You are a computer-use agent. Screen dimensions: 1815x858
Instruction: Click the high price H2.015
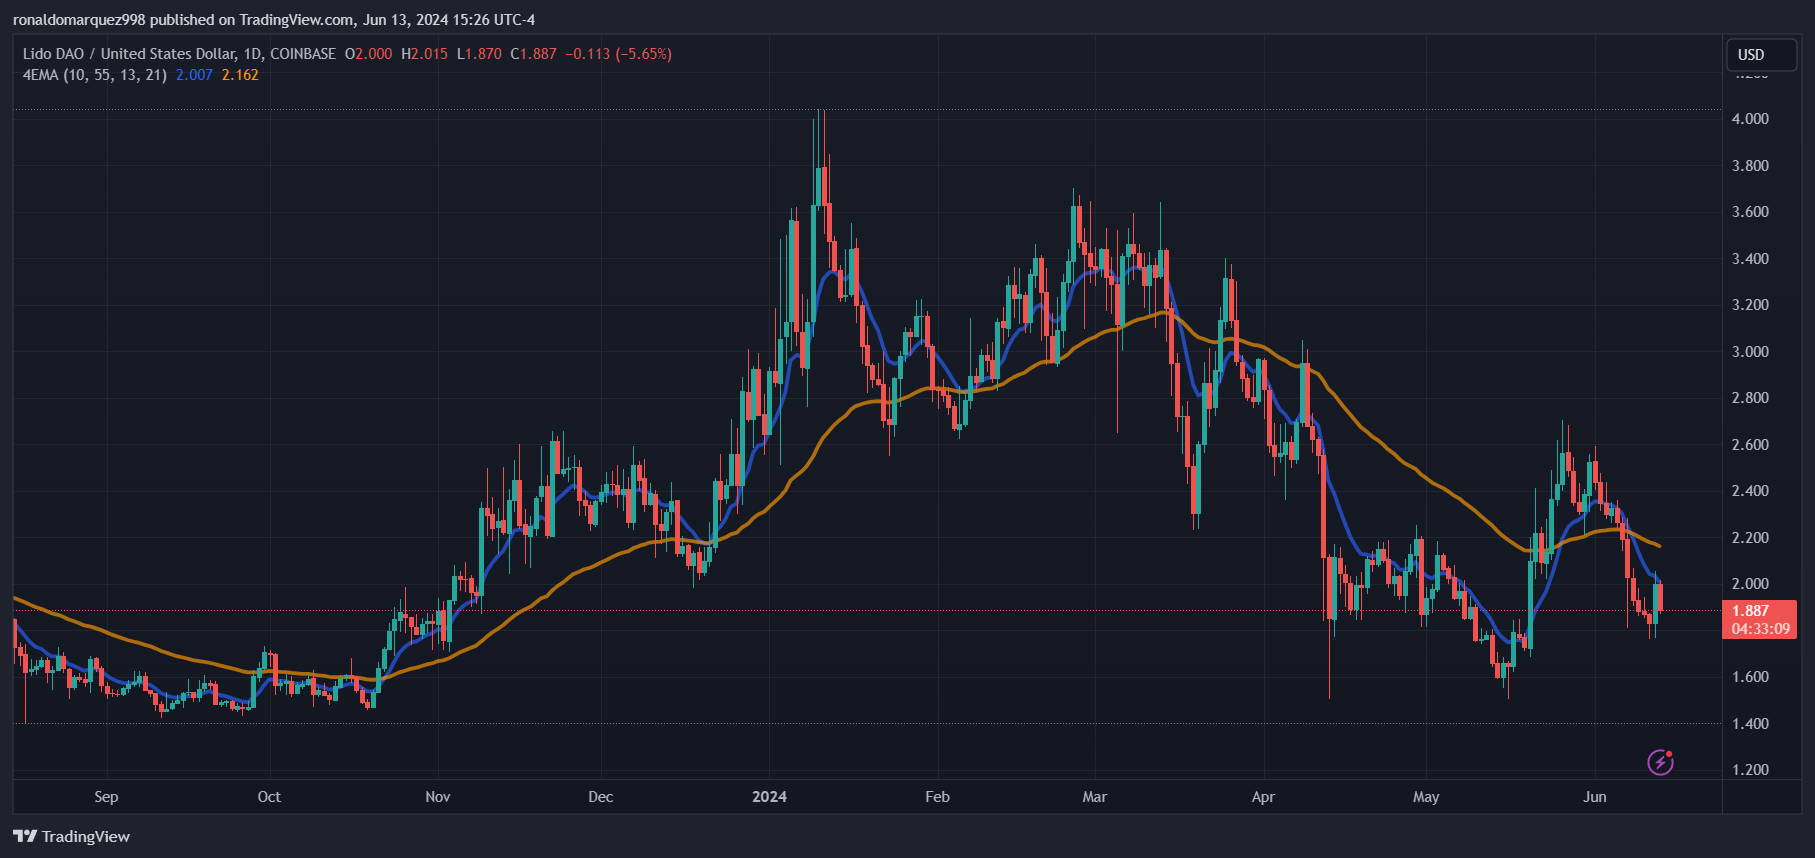point(425,54)
